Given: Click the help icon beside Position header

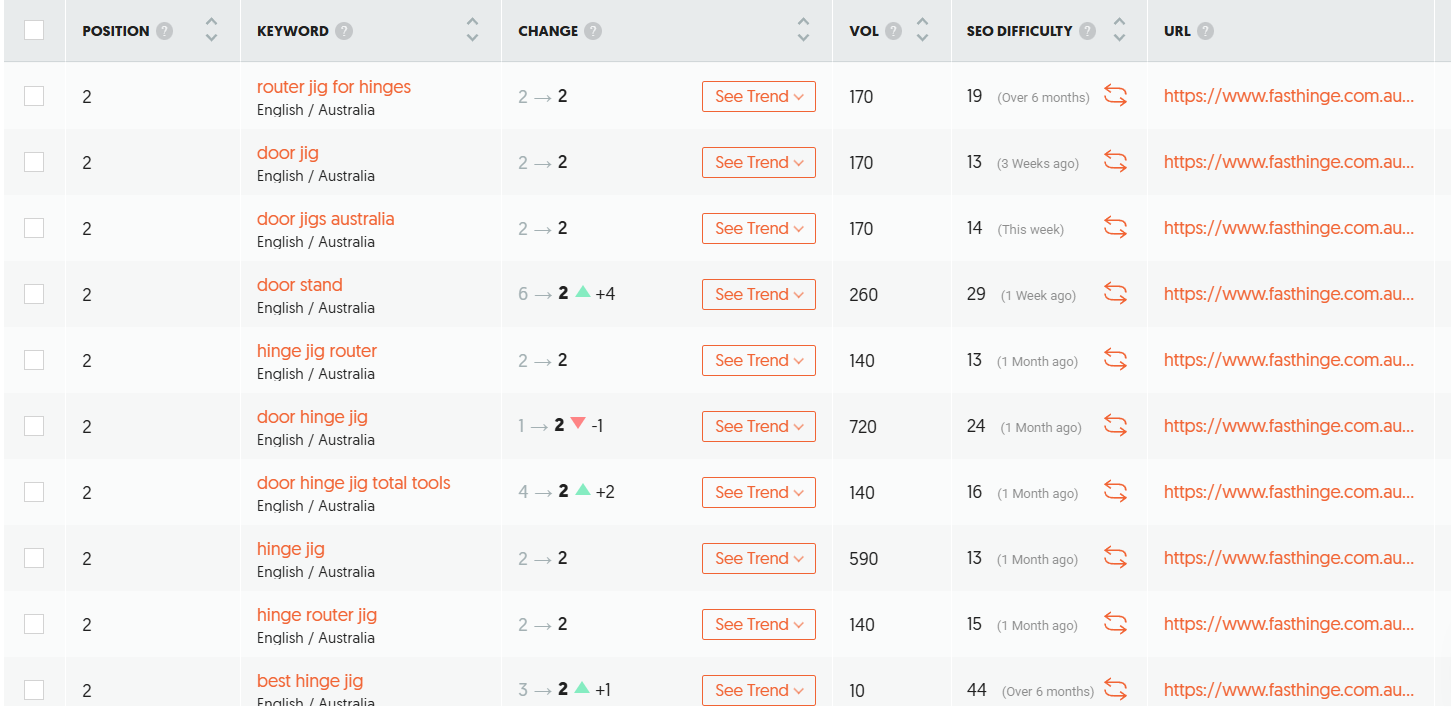Looking at the screenshot, I should (x=165, y=31).
